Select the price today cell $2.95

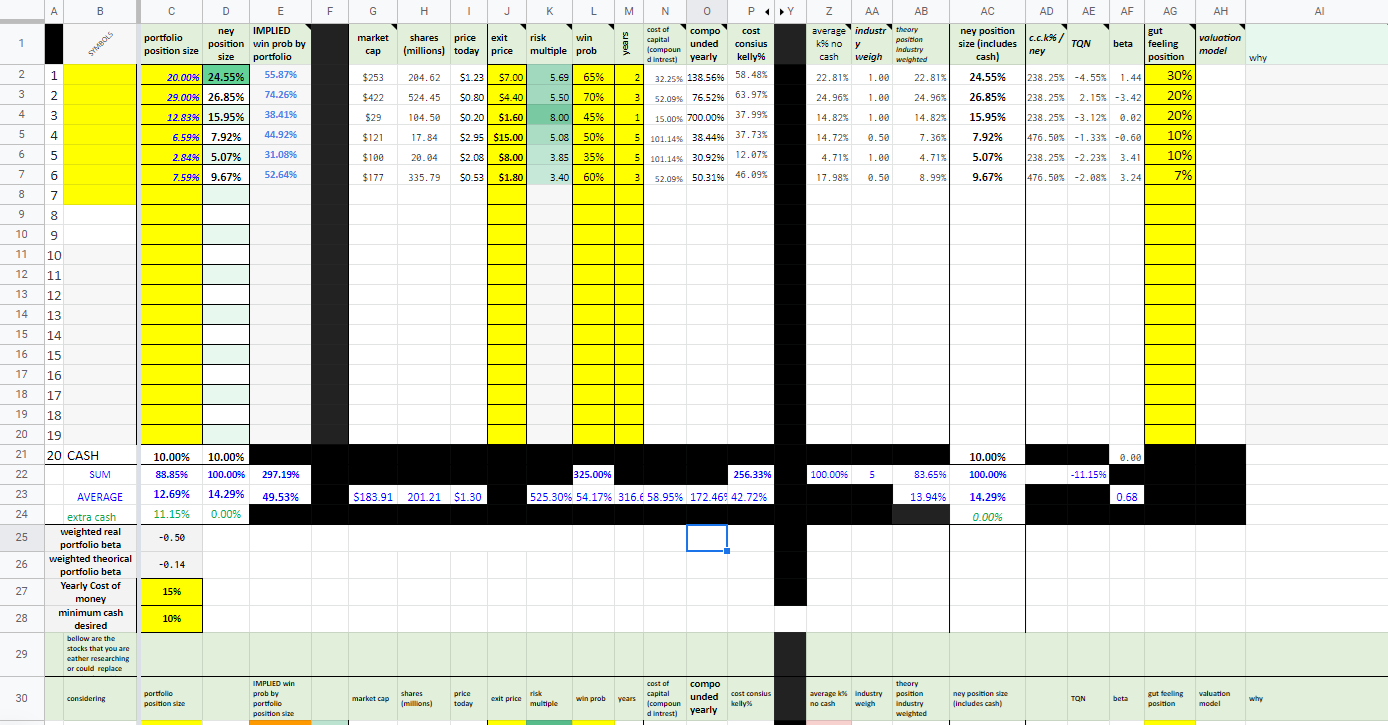click(469, 136)
